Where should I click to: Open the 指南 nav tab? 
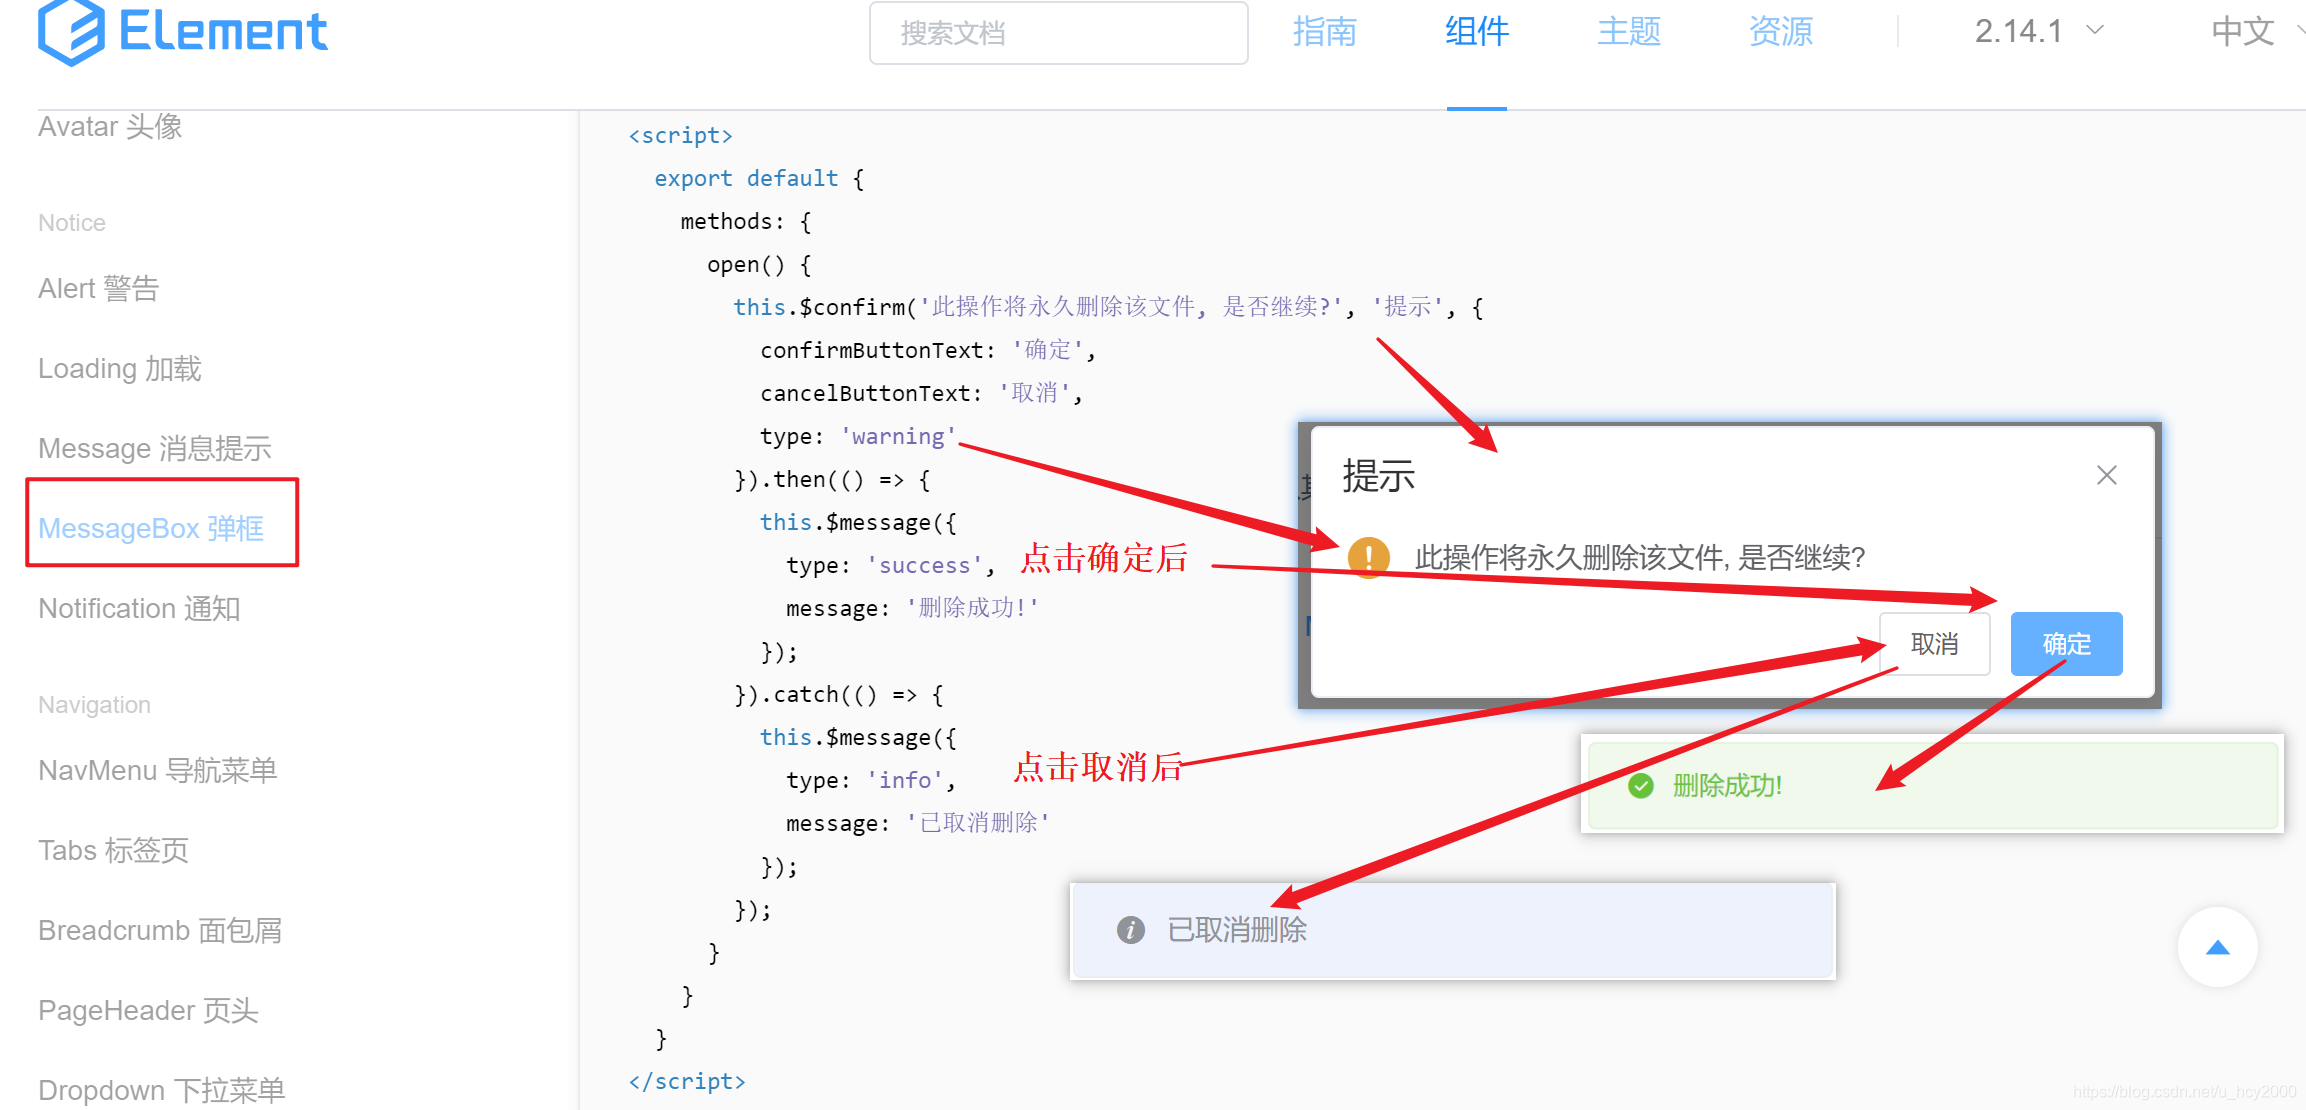pos(1324,32)
